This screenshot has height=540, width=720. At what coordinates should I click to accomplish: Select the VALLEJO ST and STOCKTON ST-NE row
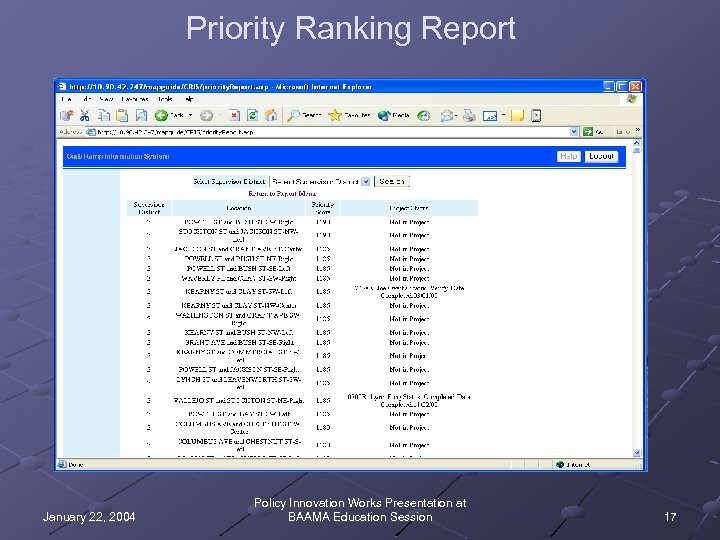click(302, 400)
